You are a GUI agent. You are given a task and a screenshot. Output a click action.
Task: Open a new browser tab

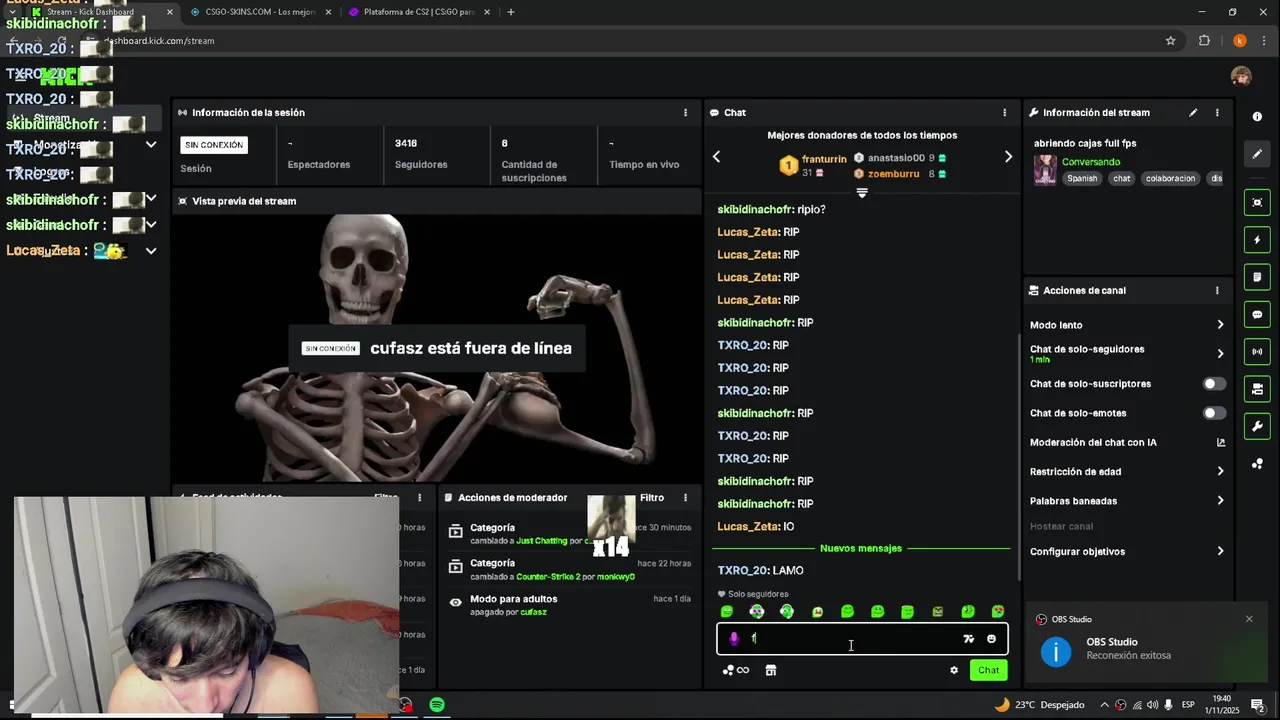[511, 12]
